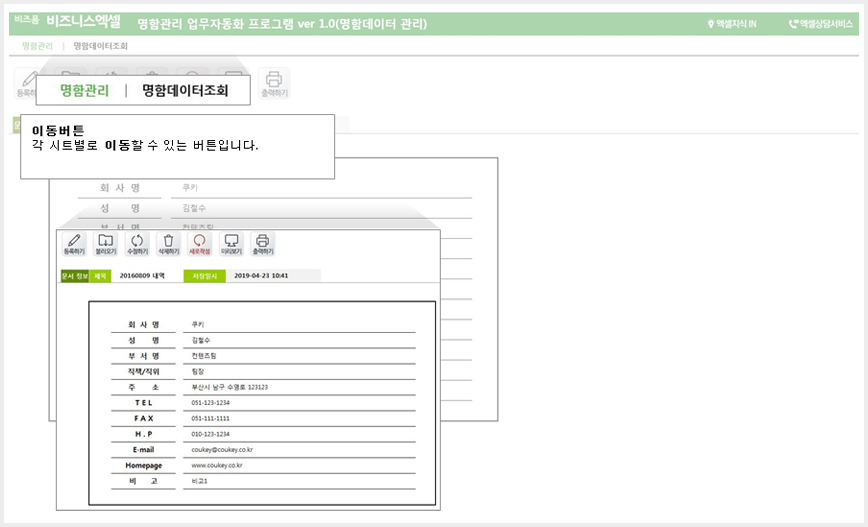Image resolution: width=868 pixels, height=527 pixels.
Task: Click the 등록하기 pencil icon in enlarged toolbar
Action: pos(74,244)
